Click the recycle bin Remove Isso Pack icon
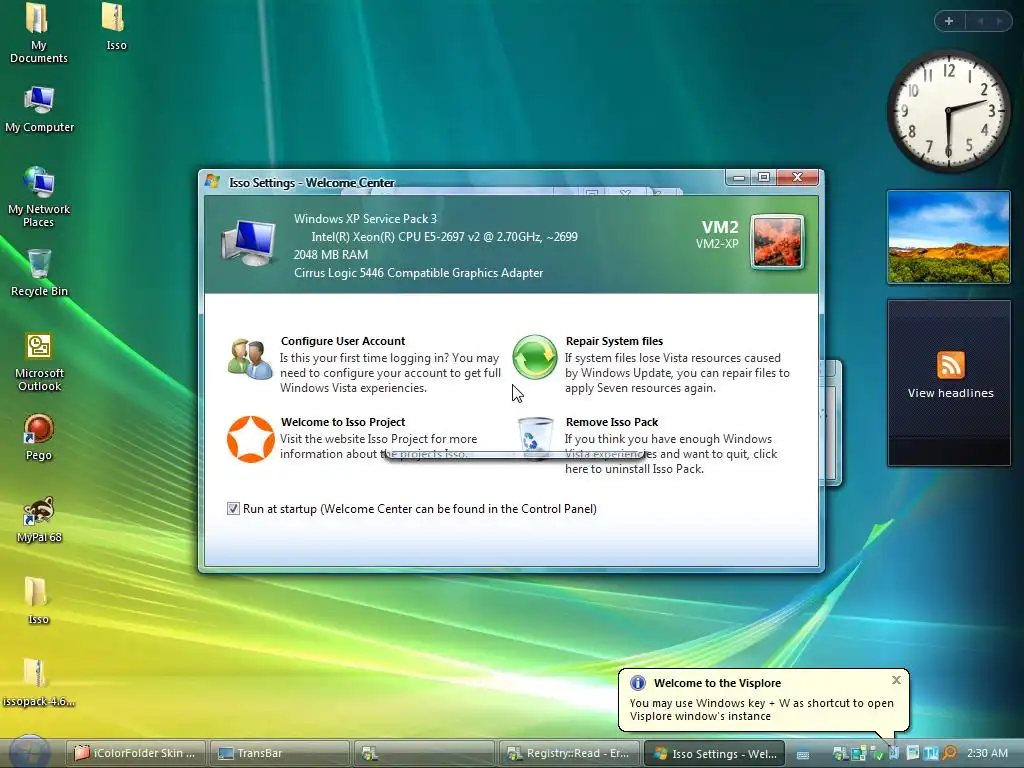Screen dimensions: 1024x768 point(535,438)
